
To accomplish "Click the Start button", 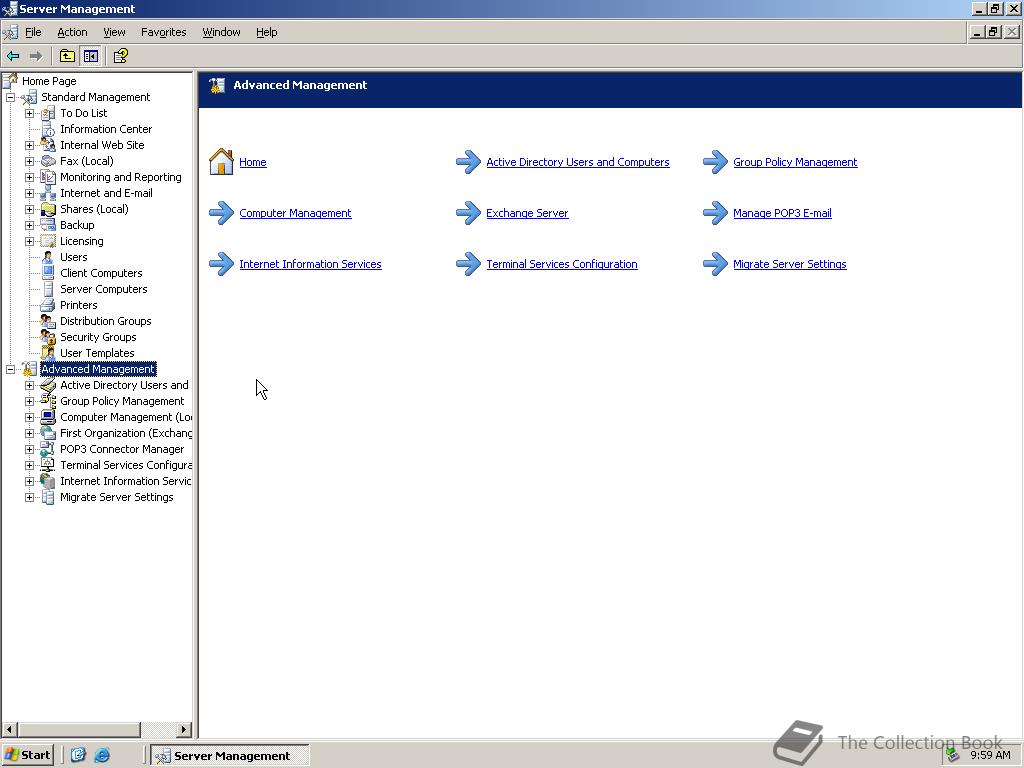I will (27, 755).
